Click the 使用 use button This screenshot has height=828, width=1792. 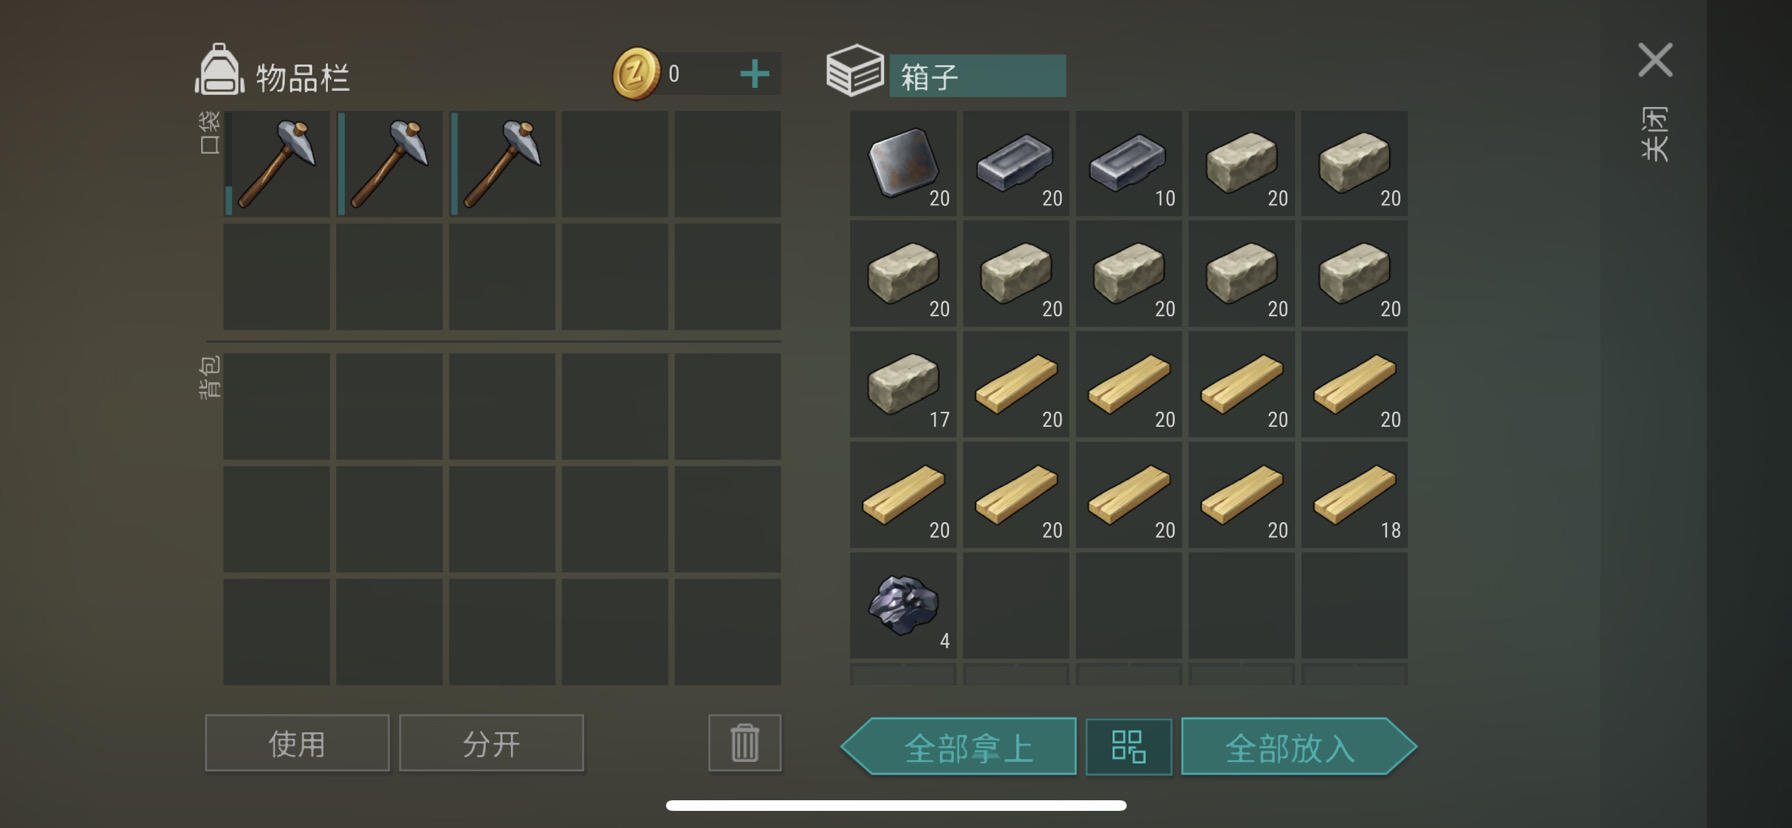297,743
